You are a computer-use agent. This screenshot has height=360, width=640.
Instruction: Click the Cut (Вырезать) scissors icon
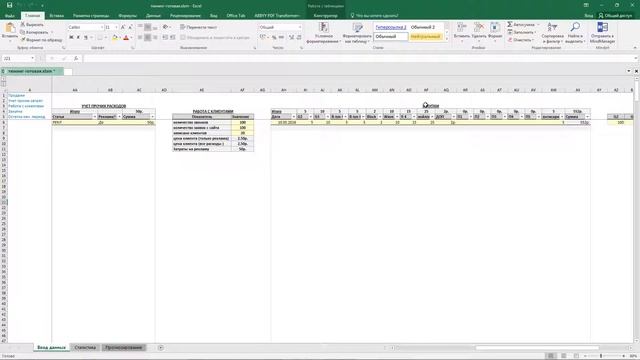(23, 24)
